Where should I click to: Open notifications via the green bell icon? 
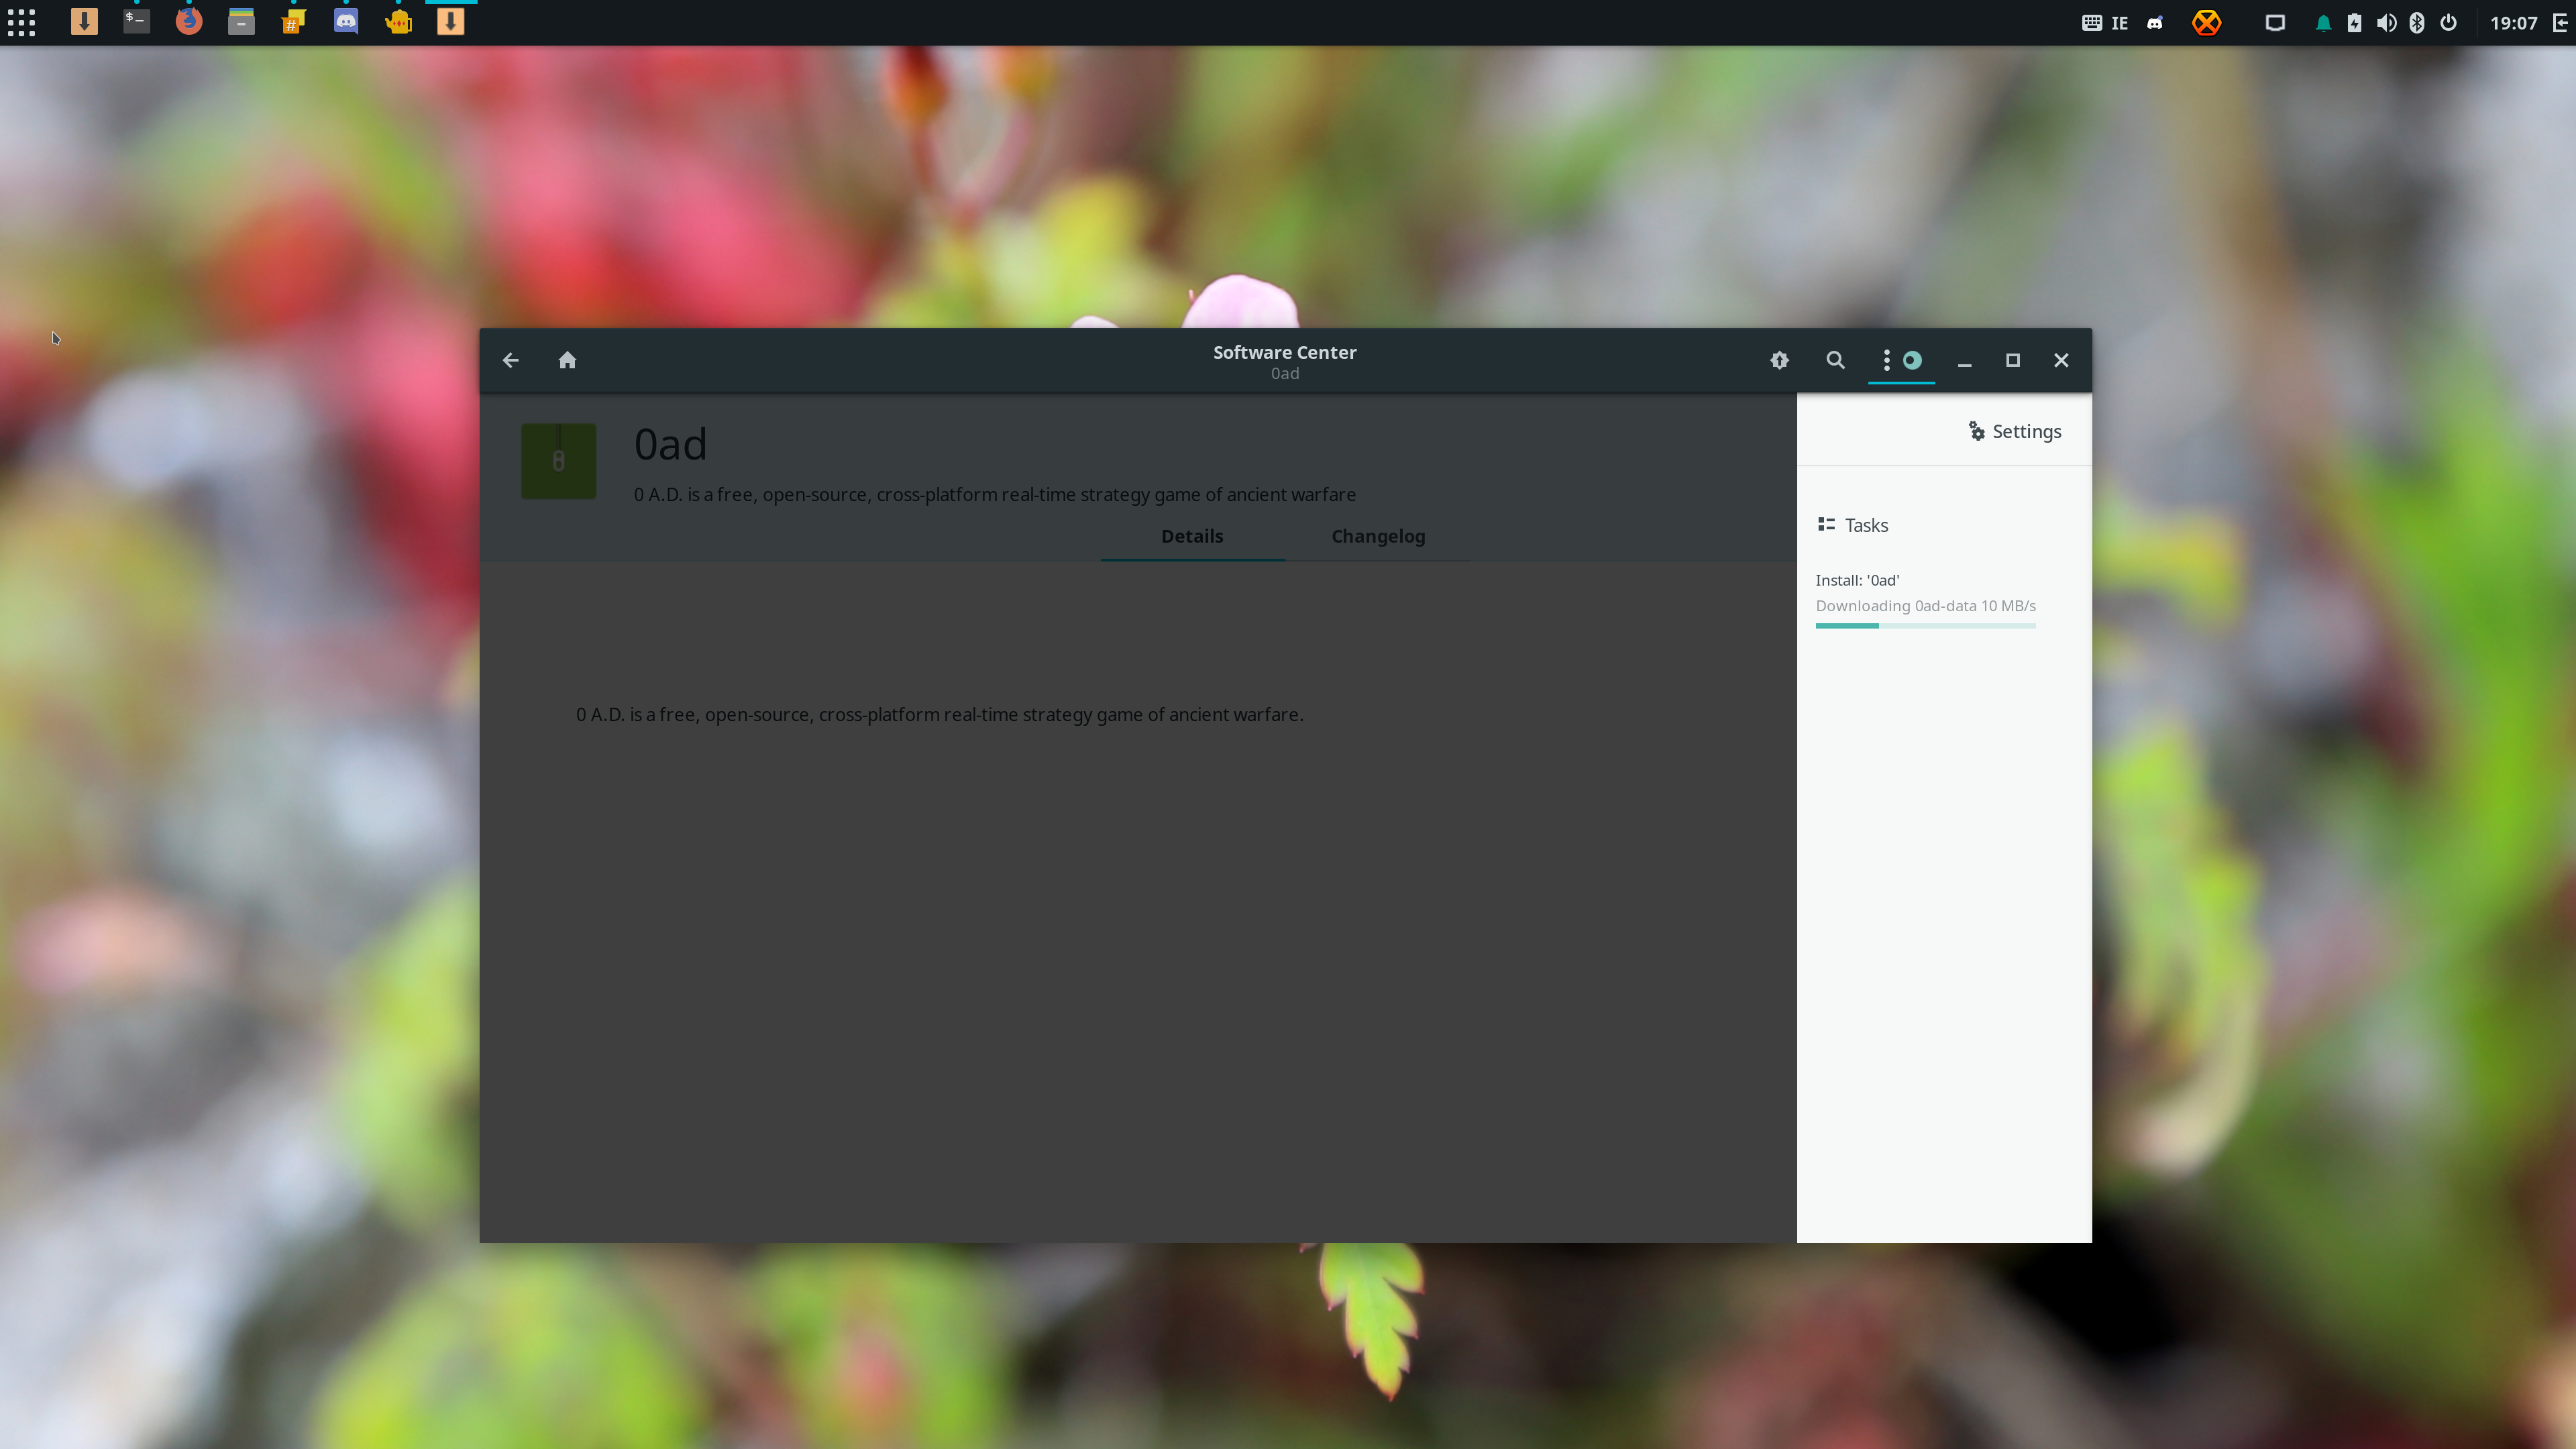pyautogui.click(x=2323, y=22)
